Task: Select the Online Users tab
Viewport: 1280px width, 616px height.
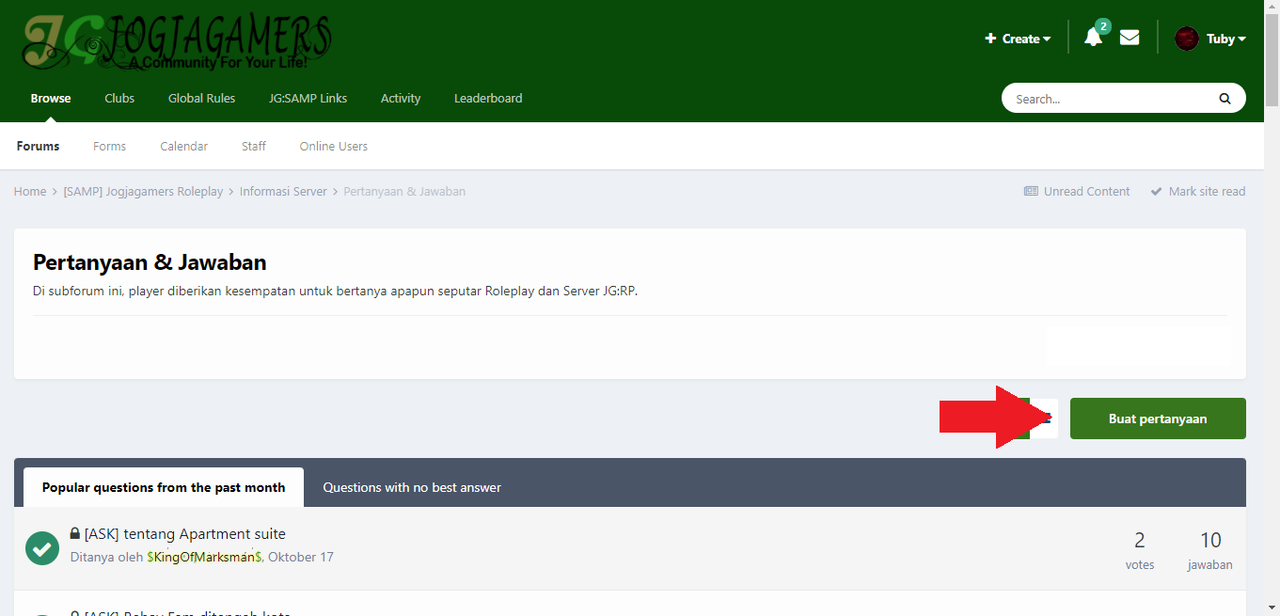Action: point(334,146)
